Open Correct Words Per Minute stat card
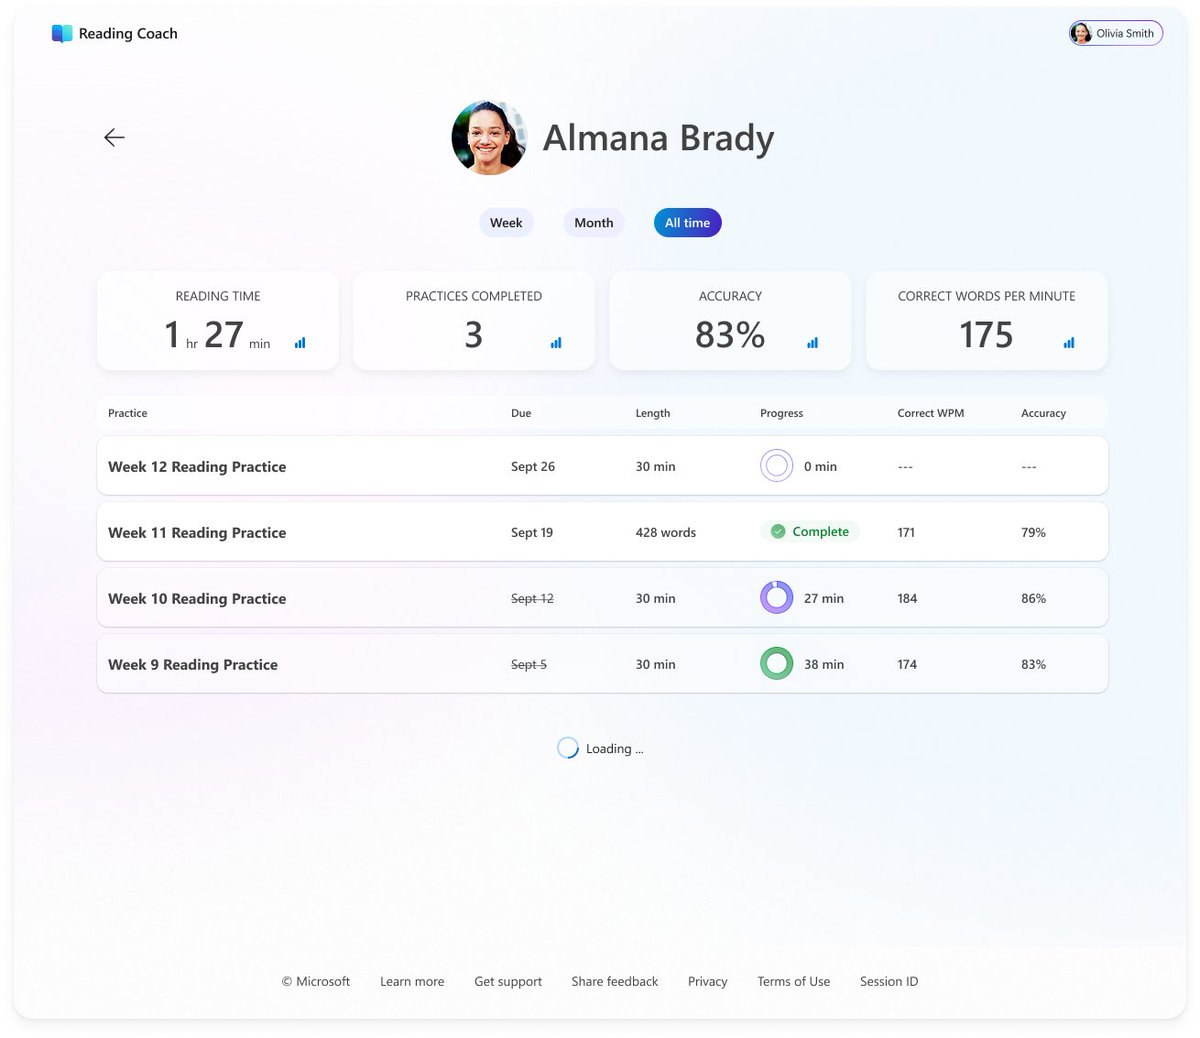Image resolution: width=1200 pixels, height=1038 pixels. [987, 321]
